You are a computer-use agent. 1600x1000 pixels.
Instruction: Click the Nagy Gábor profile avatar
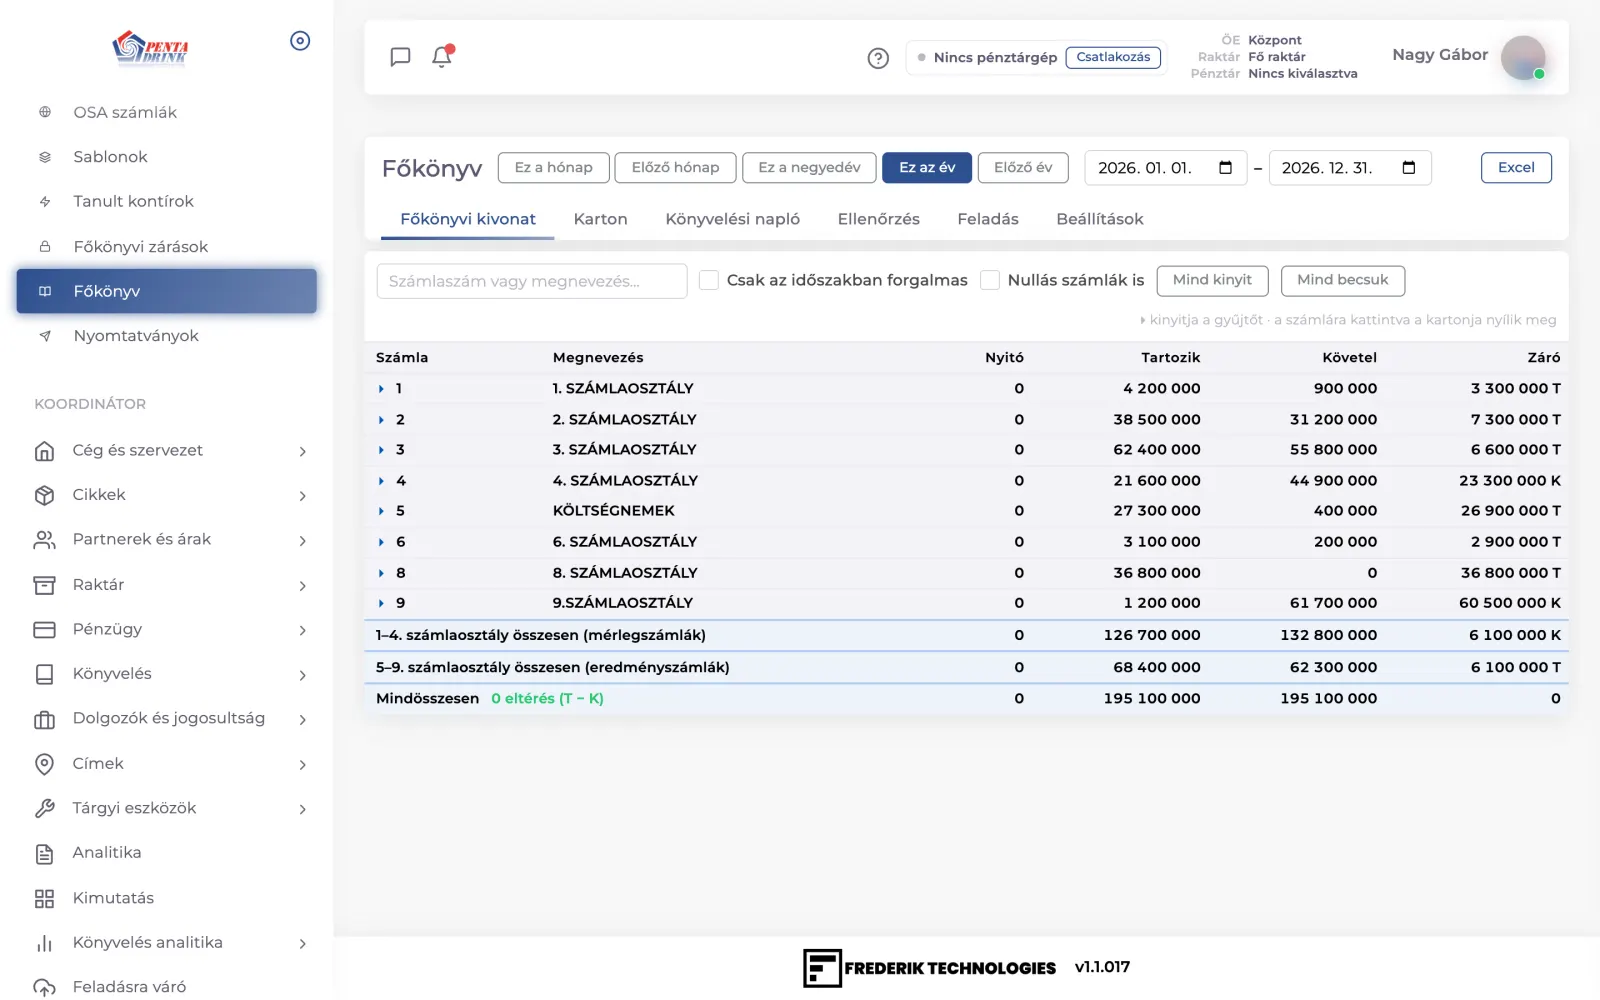click(1523, 57)
